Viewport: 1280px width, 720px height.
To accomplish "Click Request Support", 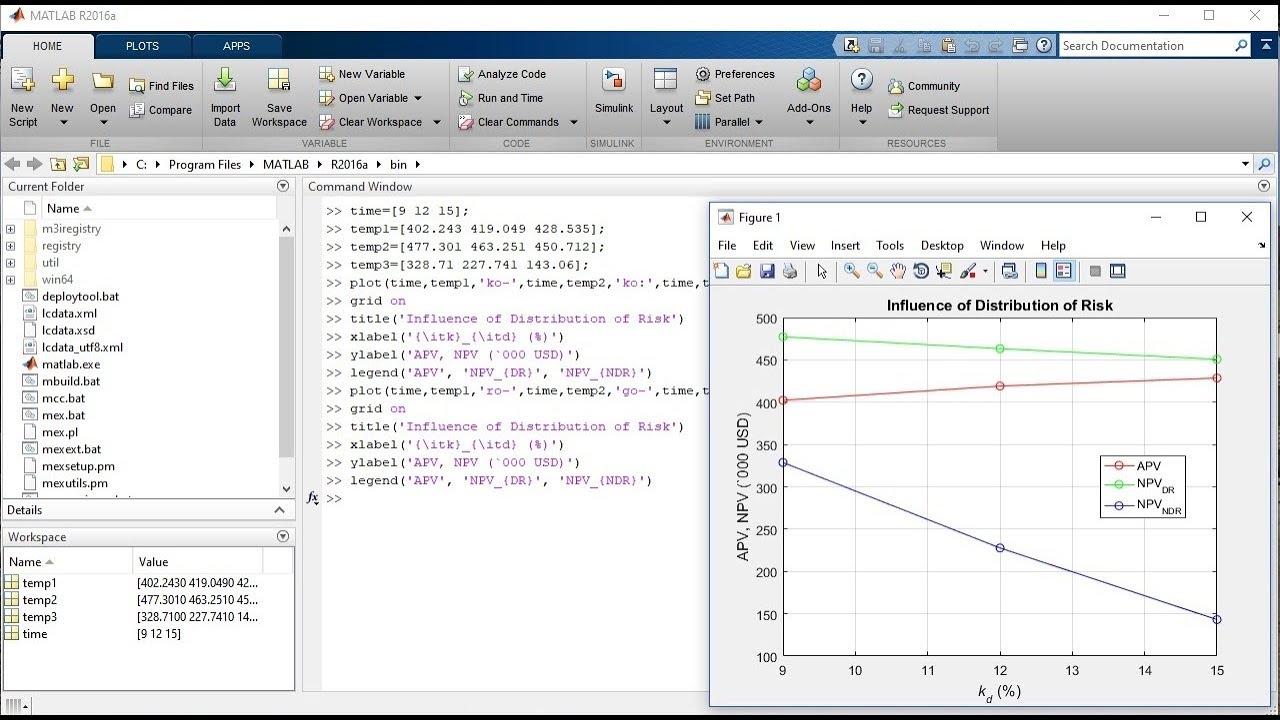I will pos(938,110).
